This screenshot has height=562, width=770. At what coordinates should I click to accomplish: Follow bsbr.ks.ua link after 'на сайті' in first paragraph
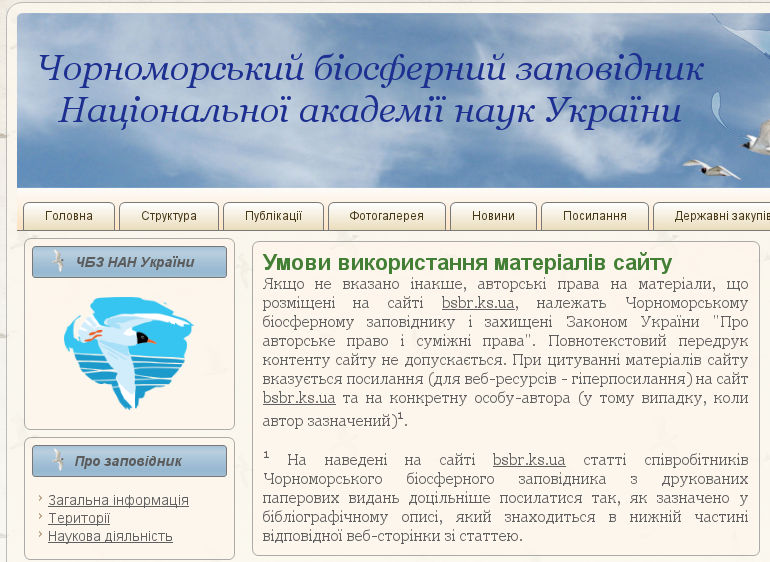click(478, 303)
